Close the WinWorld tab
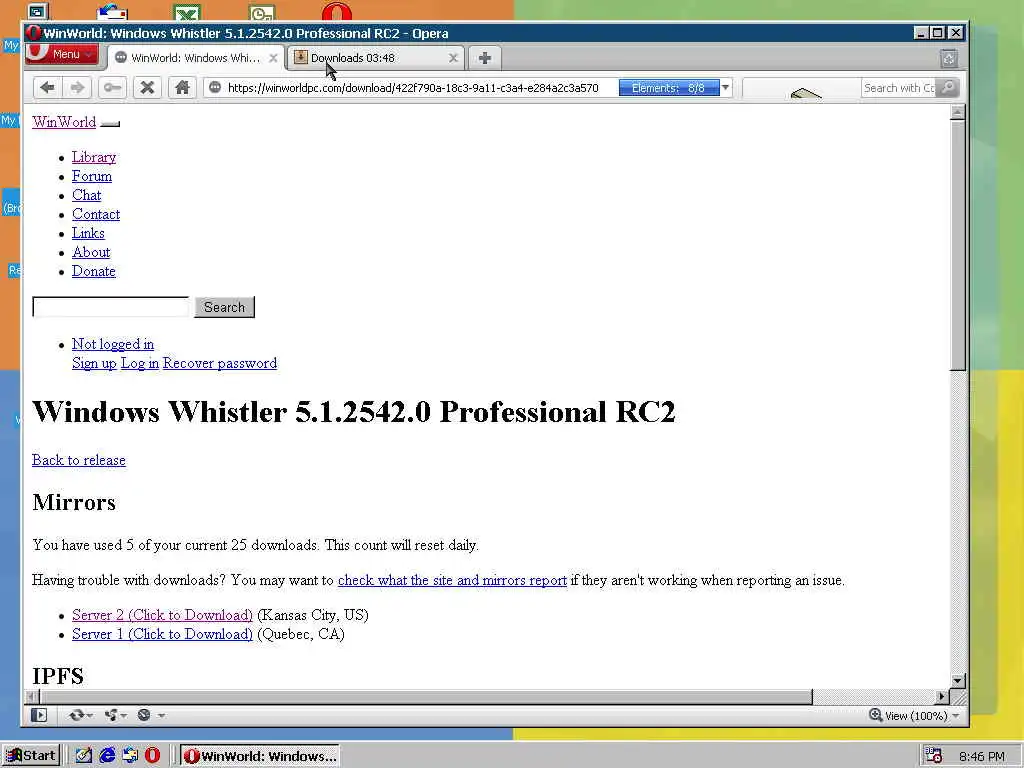Viewport: 1024px width, 768px height. 273,58
